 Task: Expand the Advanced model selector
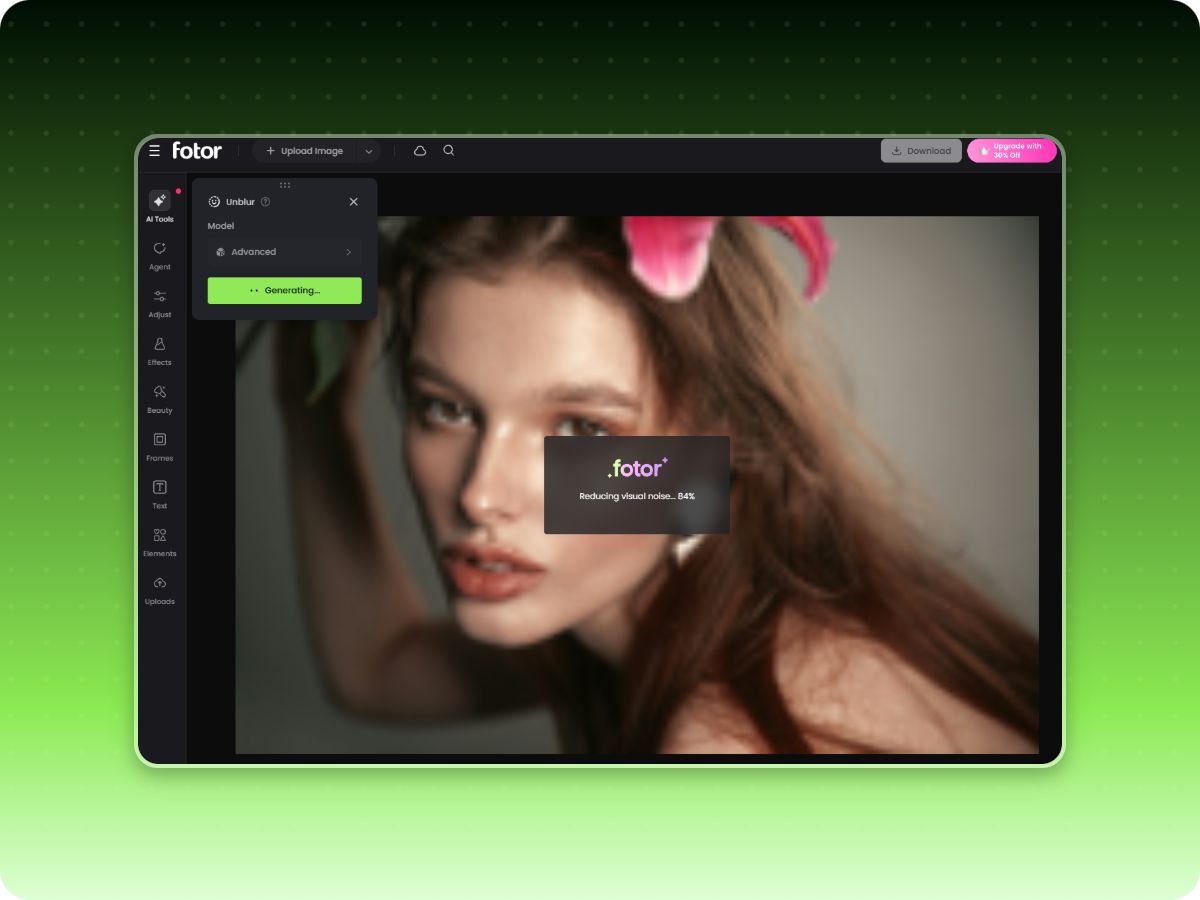[x=285, y=252]
